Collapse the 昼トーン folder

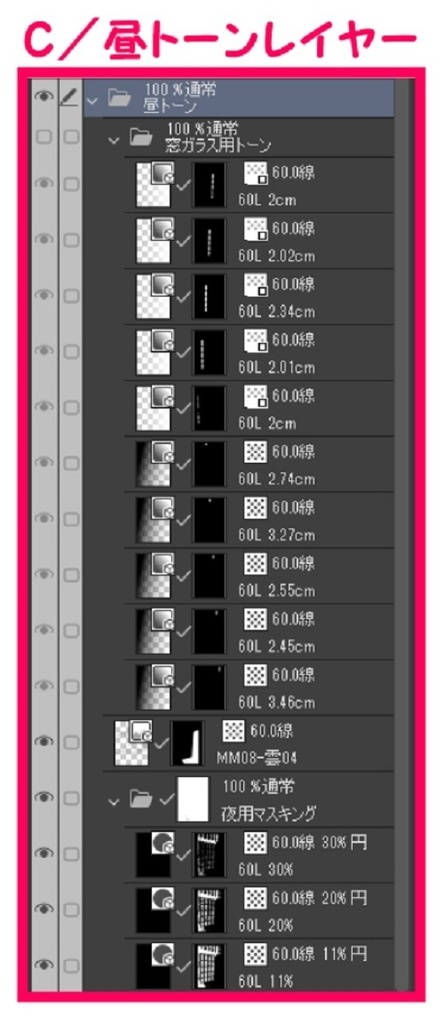pos(92,100)
